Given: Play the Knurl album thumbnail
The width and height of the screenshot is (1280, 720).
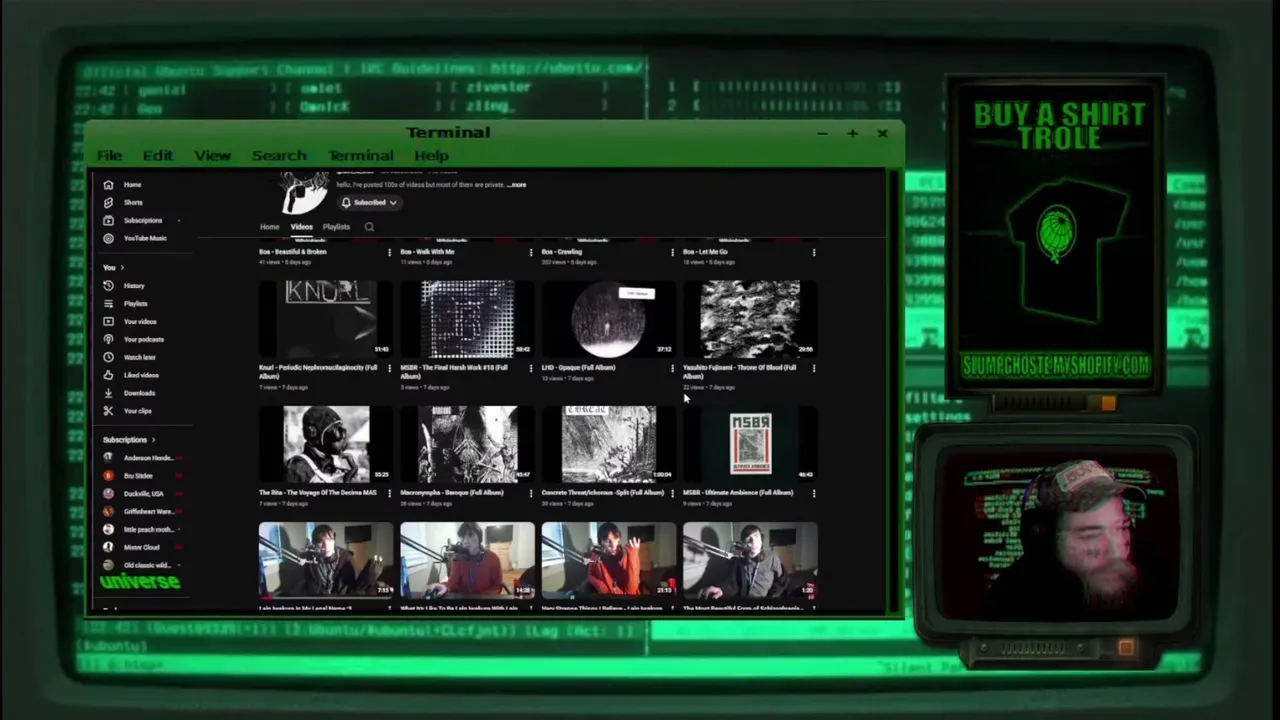Looking at the screenshot, I should tap(326, 318).
